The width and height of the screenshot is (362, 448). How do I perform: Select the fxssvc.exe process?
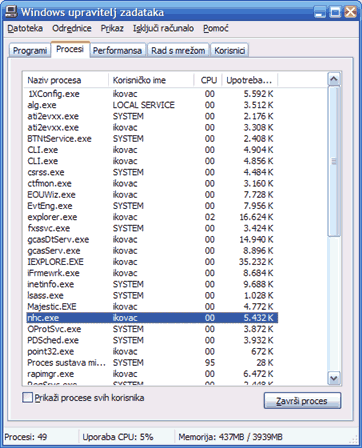coord(151,228)
